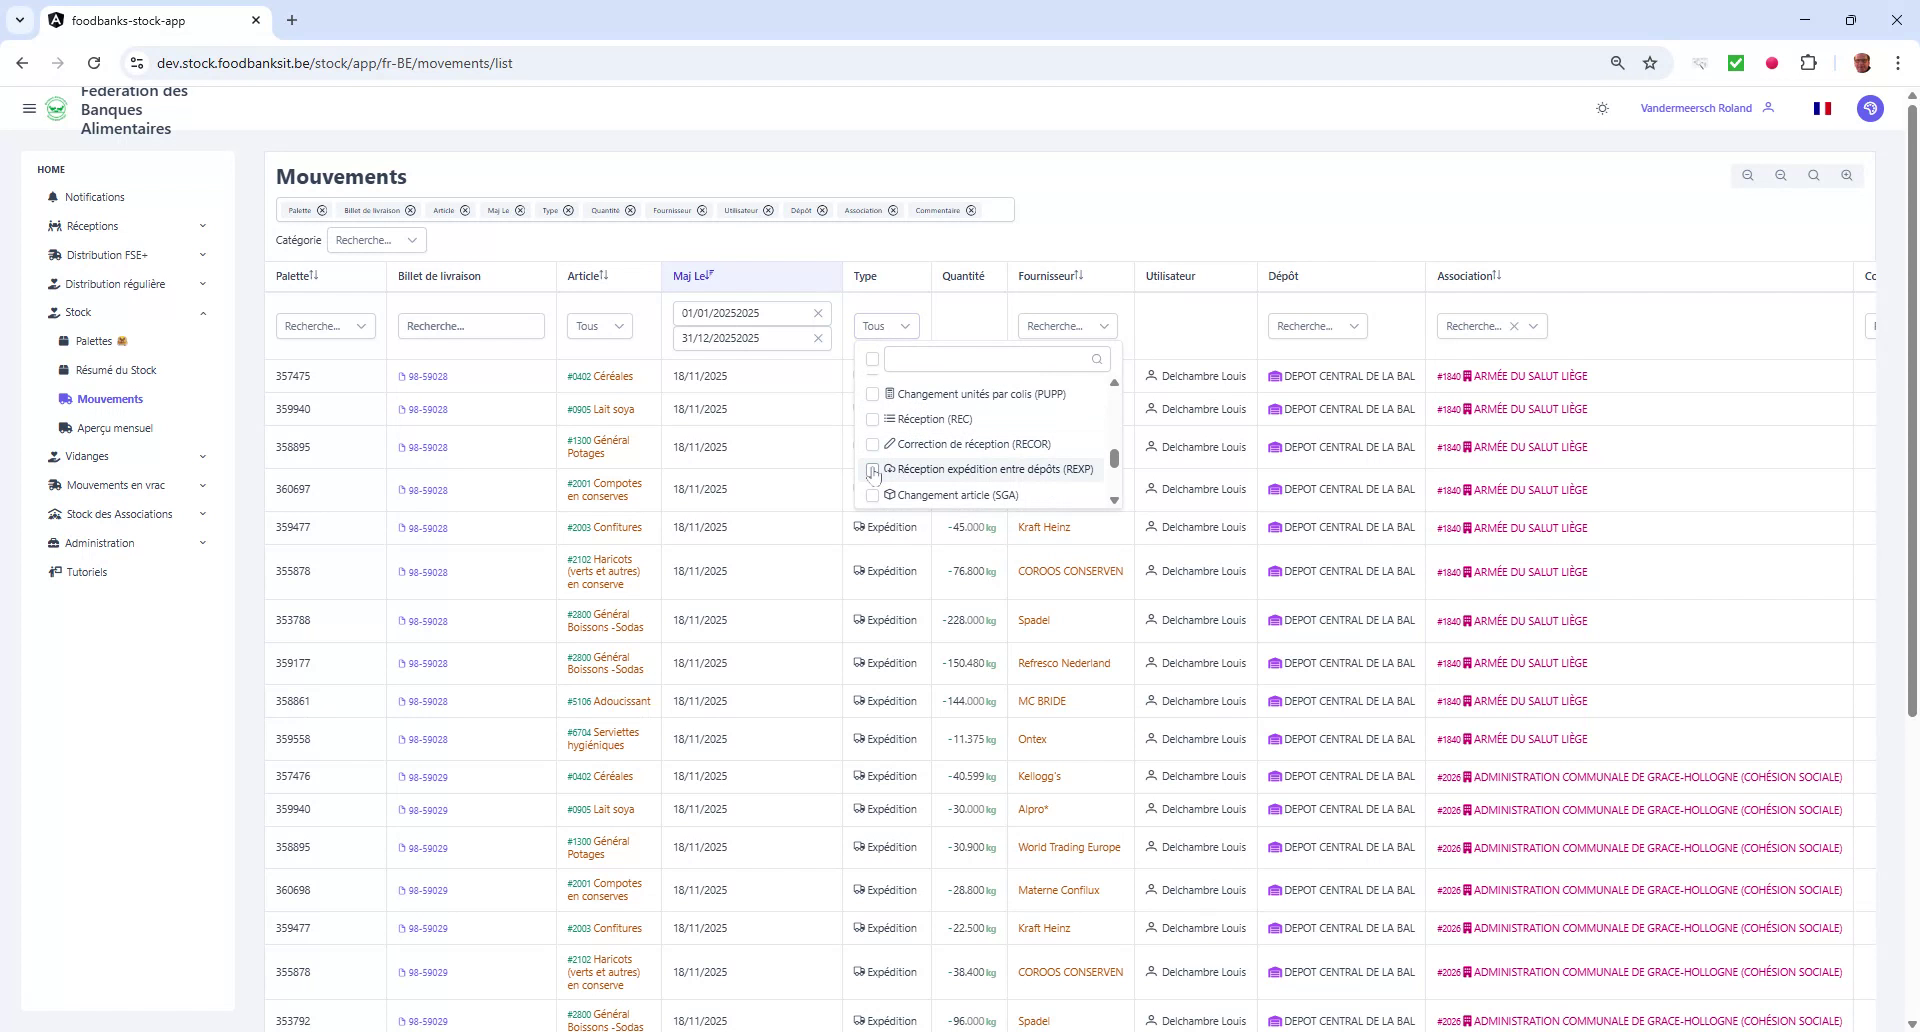
Task: Remove the Fournisseur filter chip
Action: pyautogui.click(x=703, y=210)
